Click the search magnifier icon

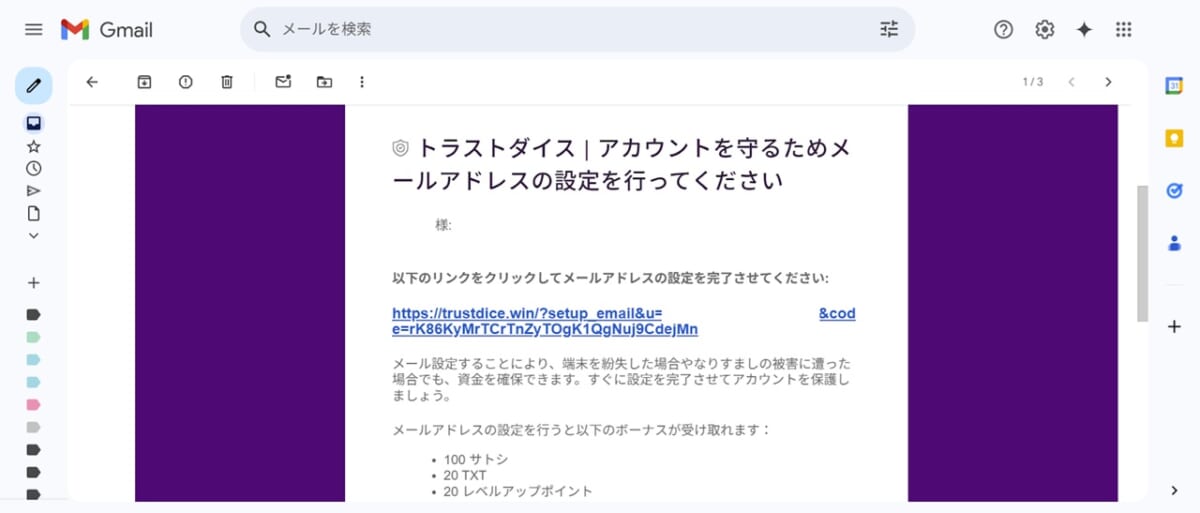point(263,30)
